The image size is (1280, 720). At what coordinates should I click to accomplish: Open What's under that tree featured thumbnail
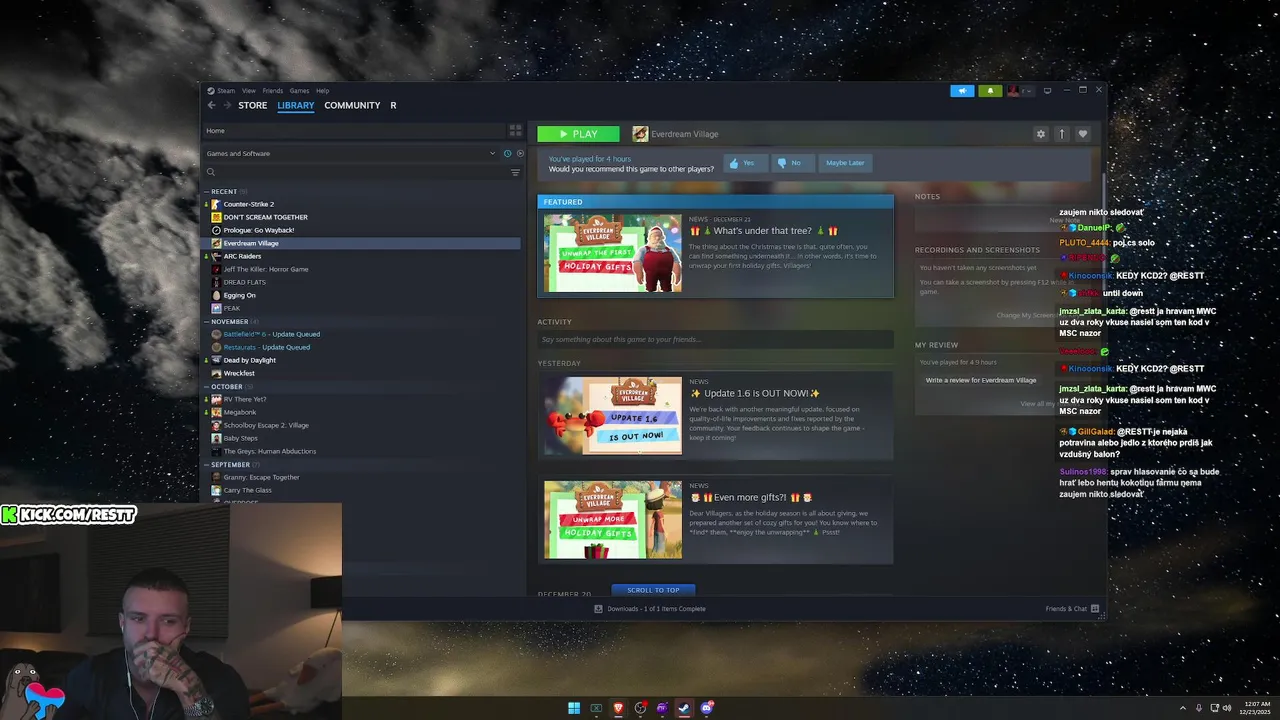[x=613, y=253]
